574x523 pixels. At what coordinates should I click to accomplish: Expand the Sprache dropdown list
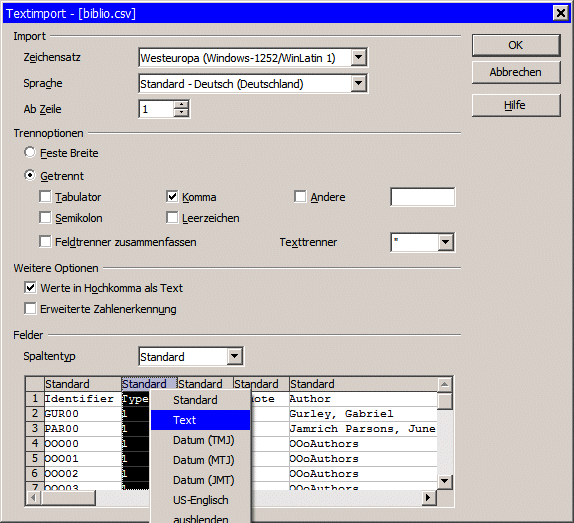click(x=358, y=83)
